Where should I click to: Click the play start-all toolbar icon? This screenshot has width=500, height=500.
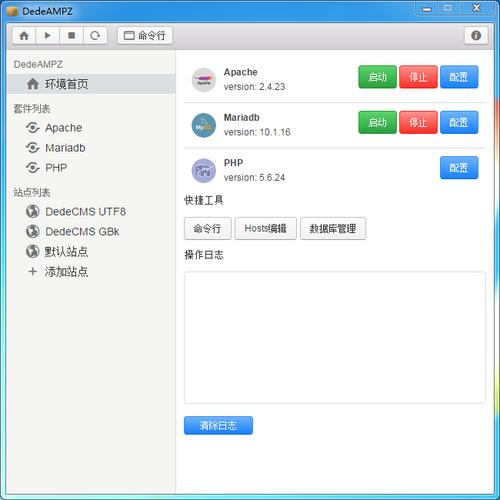(48, 35)
